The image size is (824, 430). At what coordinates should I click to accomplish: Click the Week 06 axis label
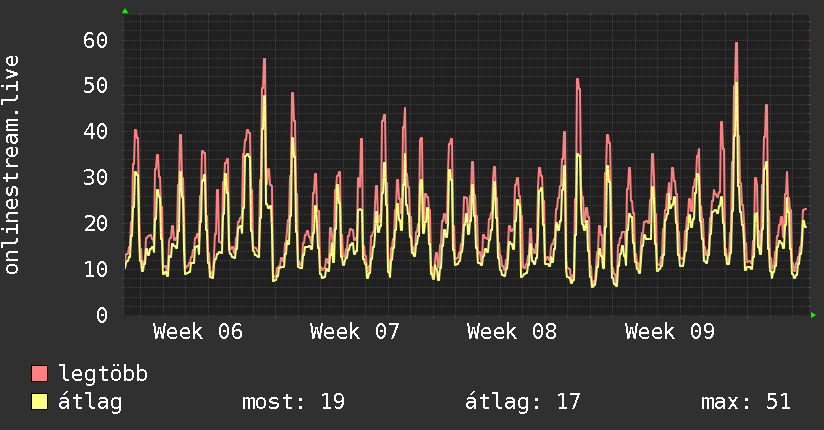point(198,332)
